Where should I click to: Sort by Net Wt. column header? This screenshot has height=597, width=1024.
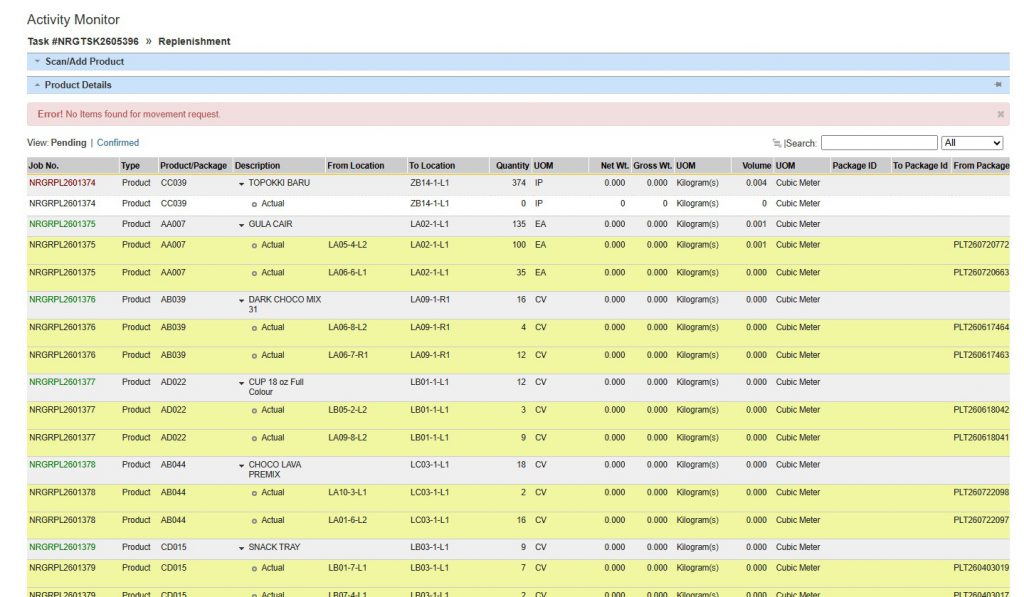pos(615,166)
